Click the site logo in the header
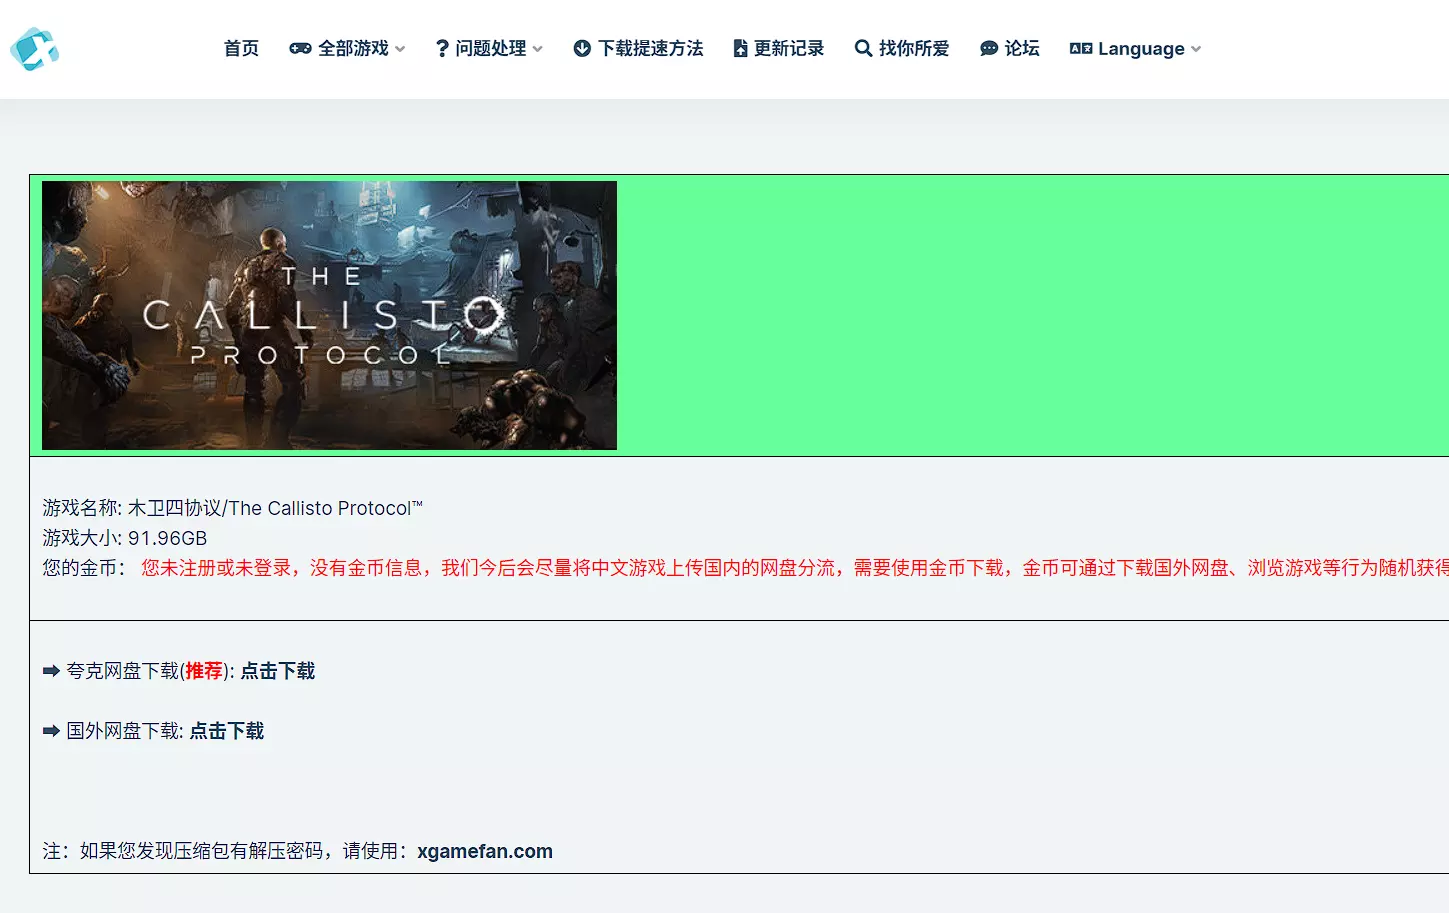 click(35, 49)
